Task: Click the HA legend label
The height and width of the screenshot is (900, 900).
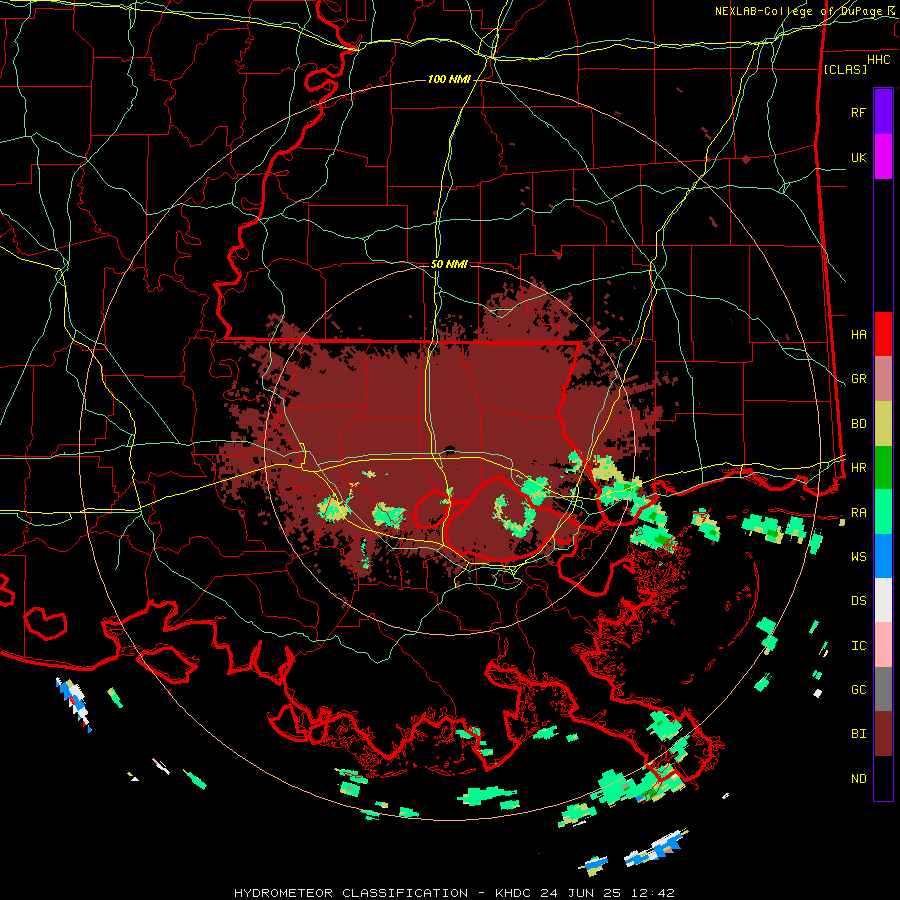Action: pyautogui.click(x=858, y=334)
